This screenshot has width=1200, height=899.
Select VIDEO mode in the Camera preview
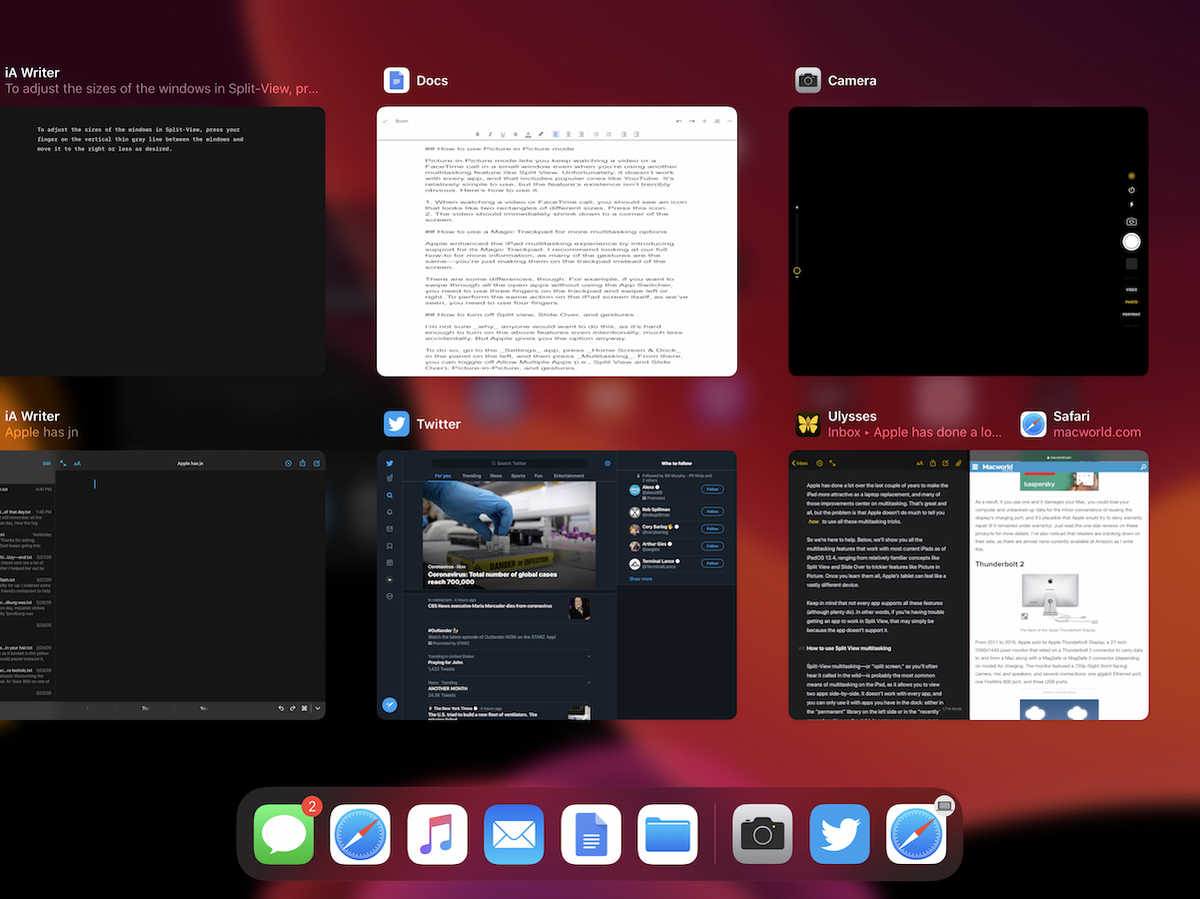(1131, 287)
